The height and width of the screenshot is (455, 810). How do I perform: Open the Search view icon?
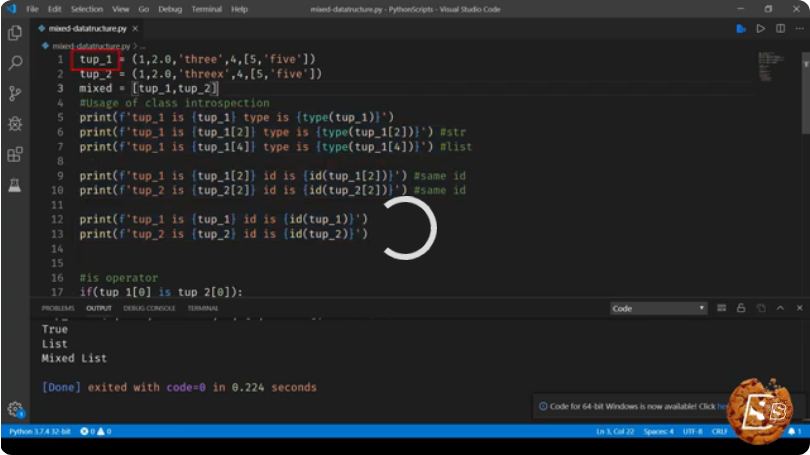coord(15,63)
